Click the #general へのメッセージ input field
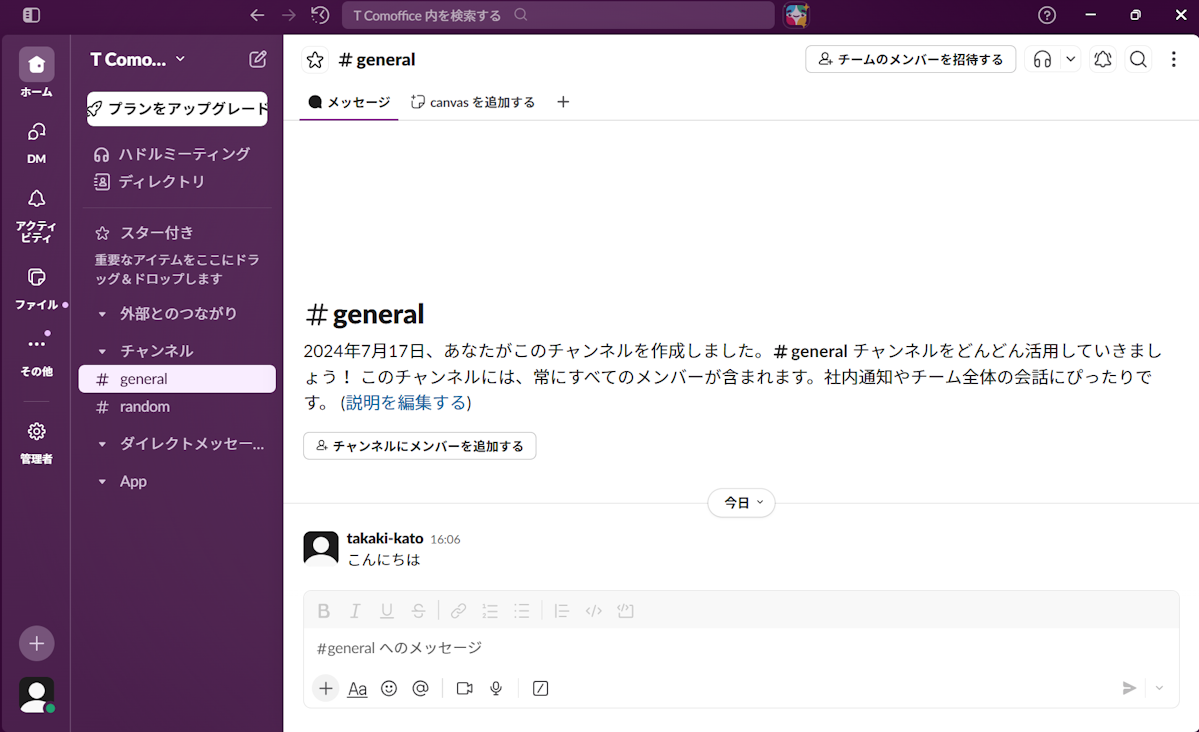 point(741,648)
